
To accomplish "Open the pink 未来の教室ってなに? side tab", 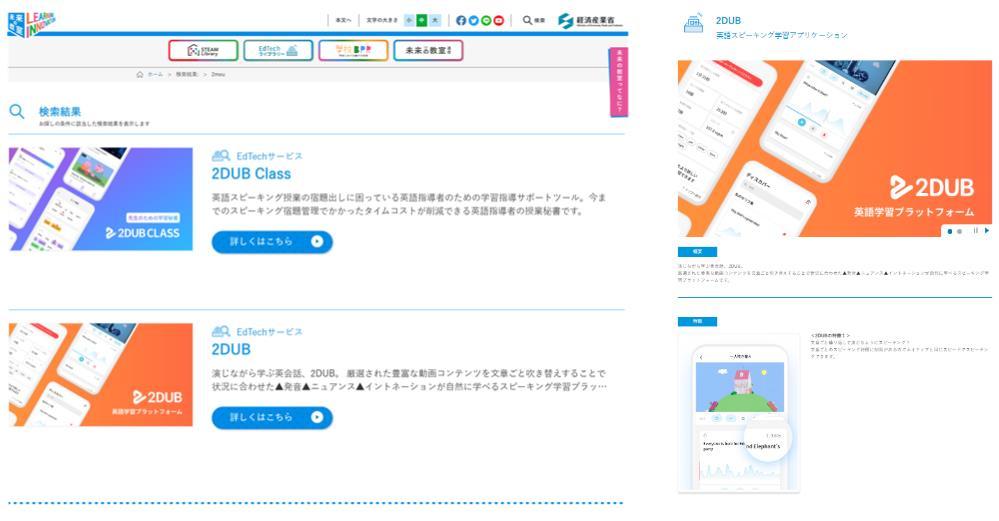I will pyautogui.click(x=619, y=82).
